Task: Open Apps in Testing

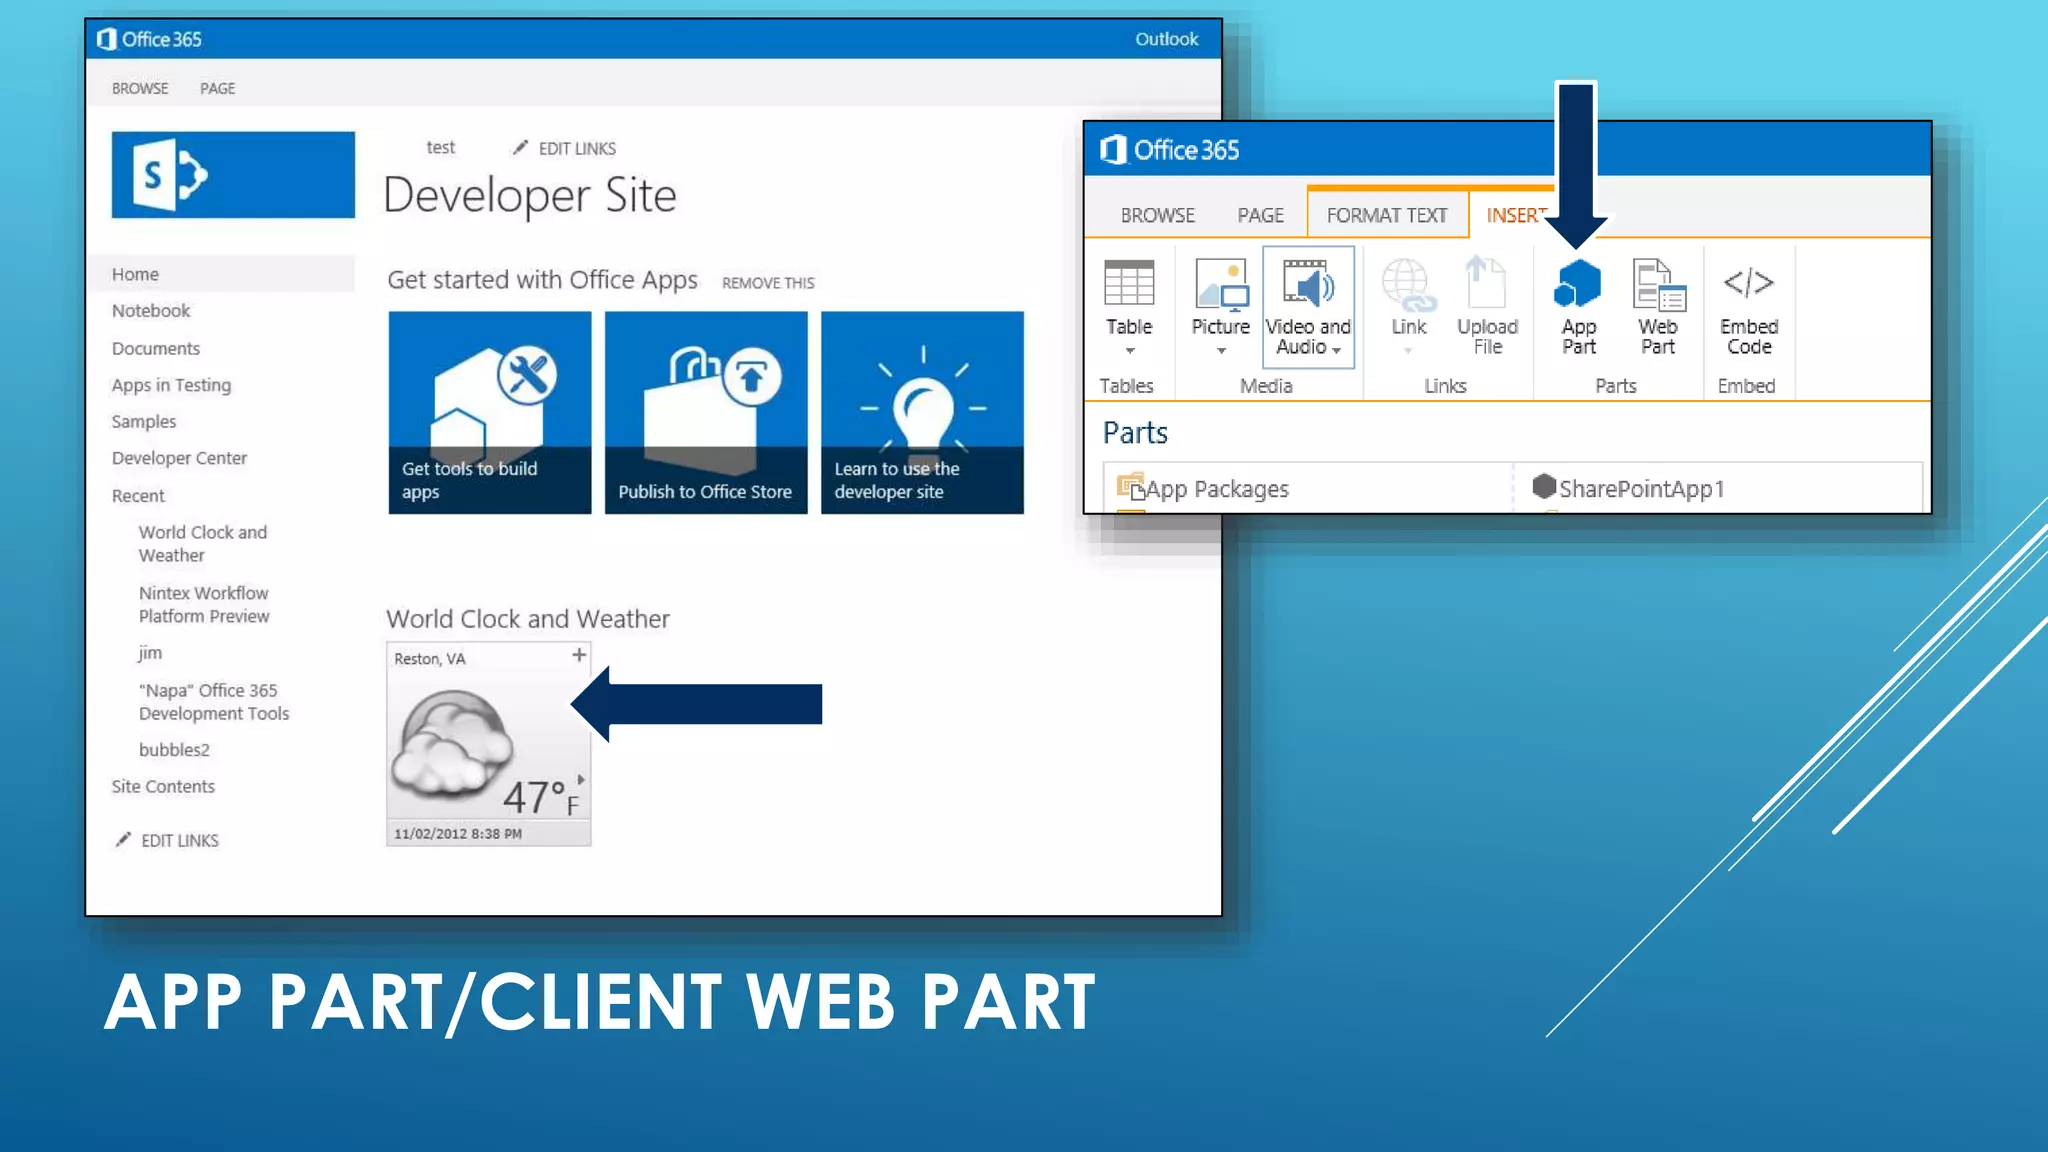Action: coord(171,385)
